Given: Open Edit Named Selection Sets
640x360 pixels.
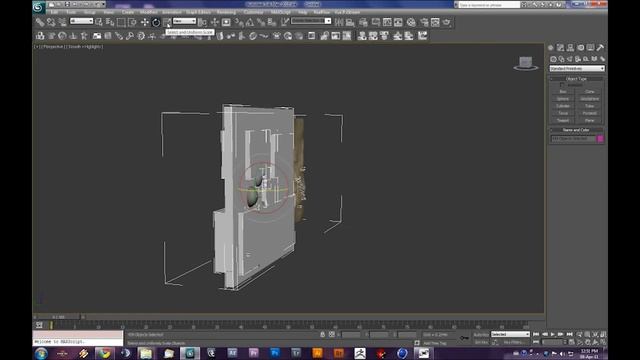Looking at the screenshot, I should tap(285, 22).
